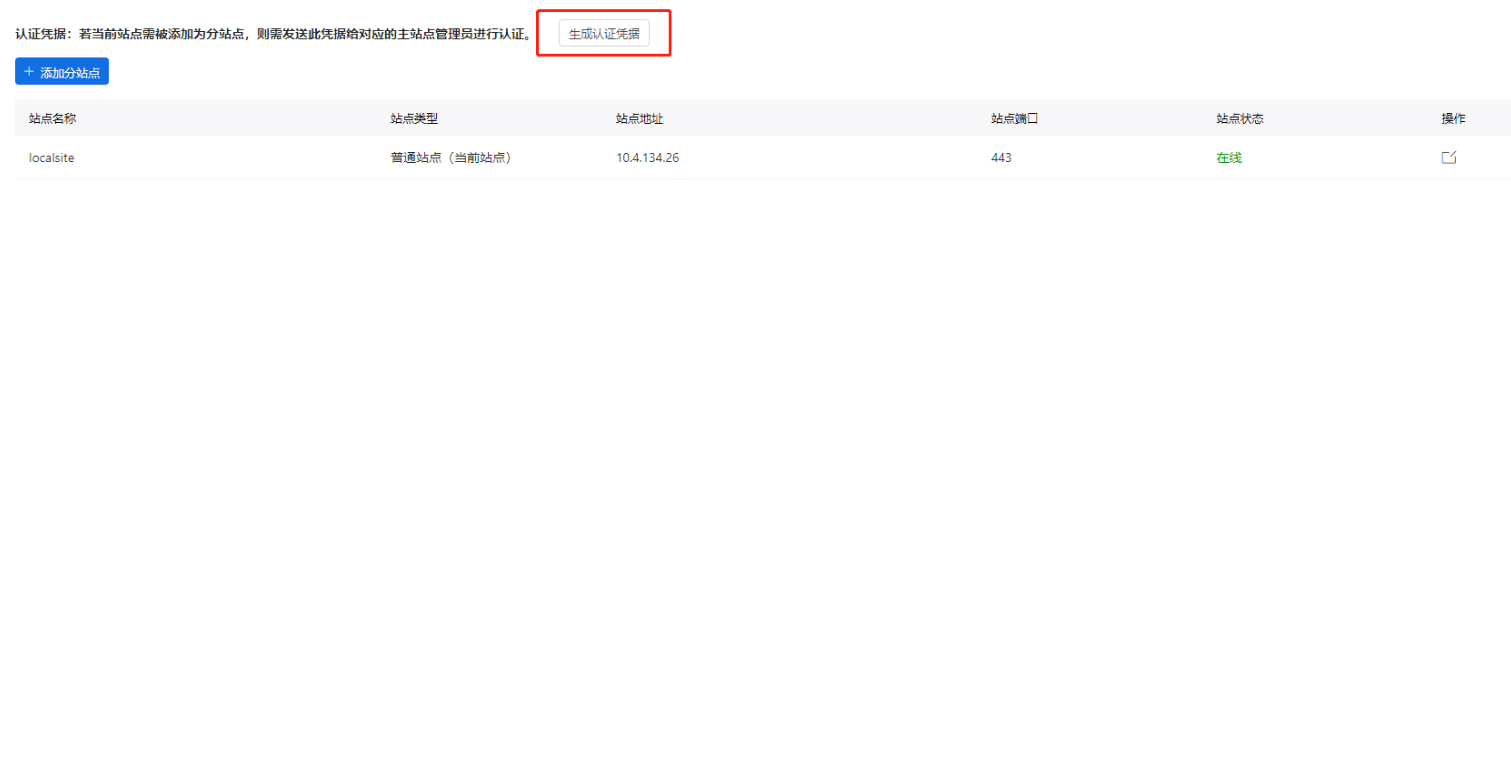Viewport: 1511px width, 769px height.
Task: Select the 普通站点（当前站点）cell
Action: pos(451,158)
